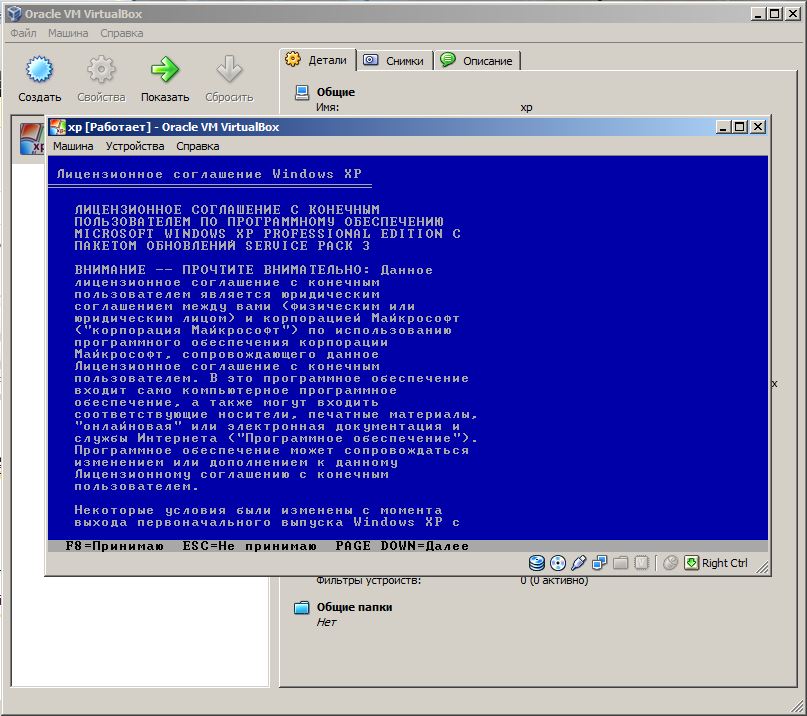Click the PAGE DOWN=Далее text in setup screen
Viewport: 807px width, 716px height.
coord(402,546)
